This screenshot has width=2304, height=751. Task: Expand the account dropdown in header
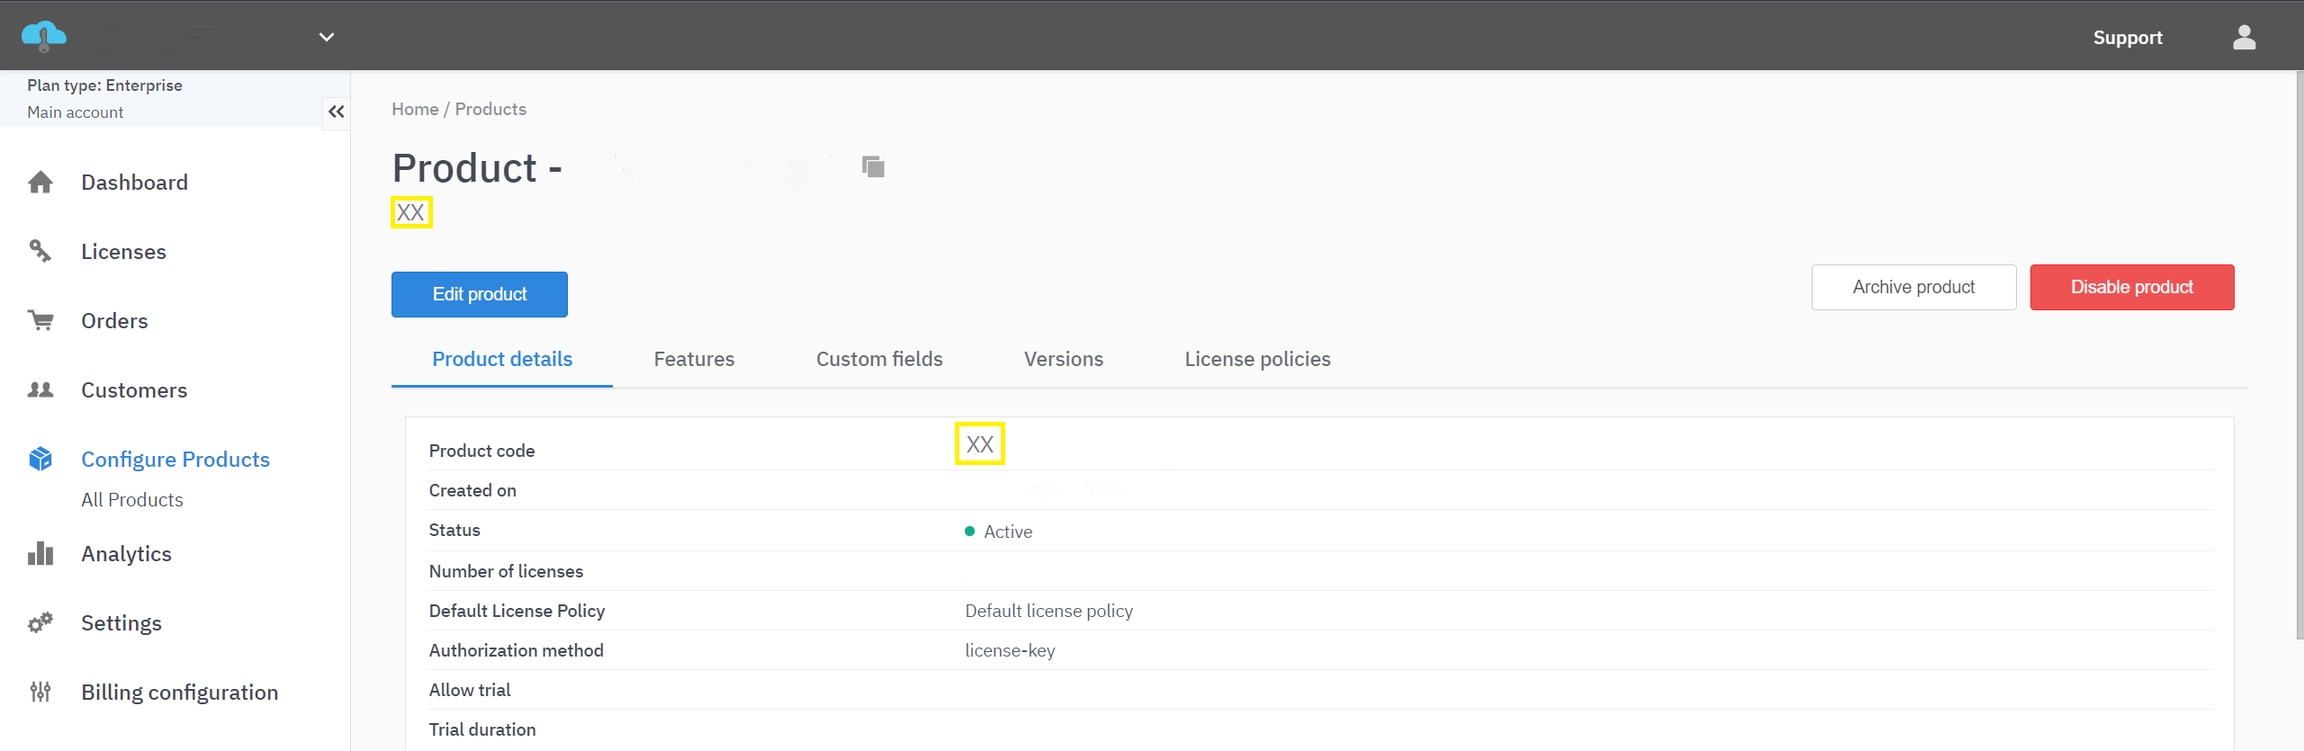[326, 37]
